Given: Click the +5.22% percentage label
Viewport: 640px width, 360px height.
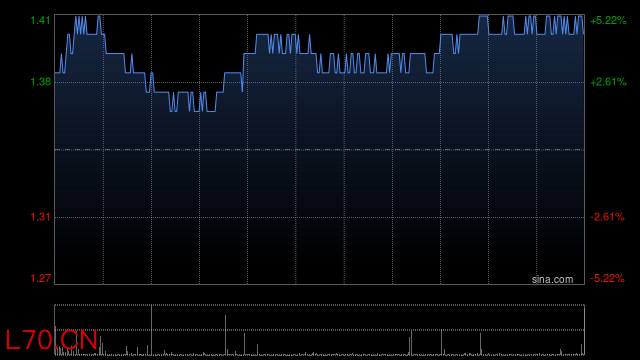Looking at the screenshot, I should (x=608, y=20).
